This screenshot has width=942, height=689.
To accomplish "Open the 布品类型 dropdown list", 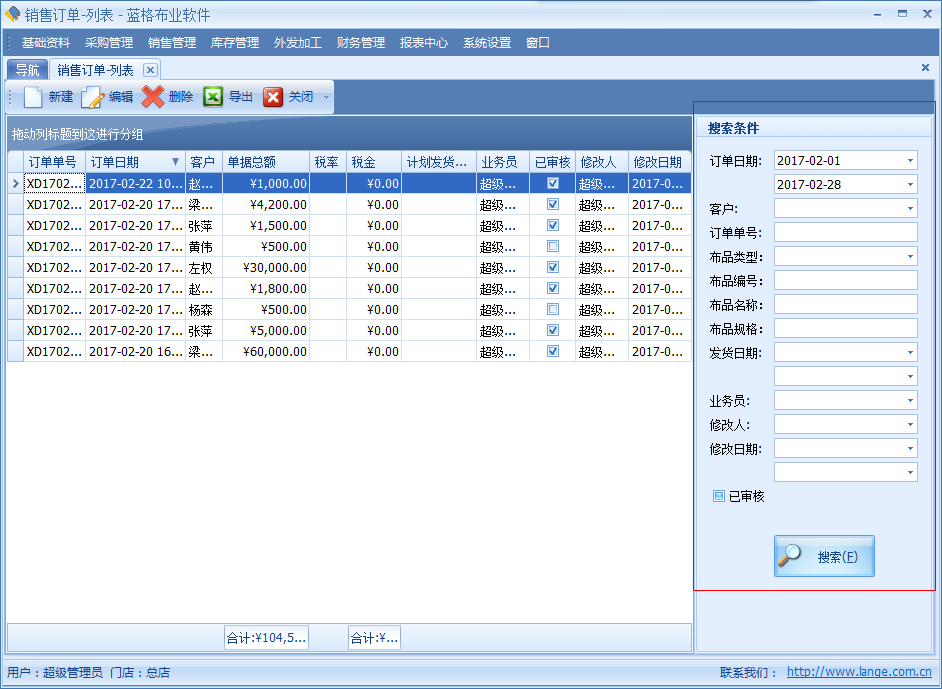I will point(910,257).
